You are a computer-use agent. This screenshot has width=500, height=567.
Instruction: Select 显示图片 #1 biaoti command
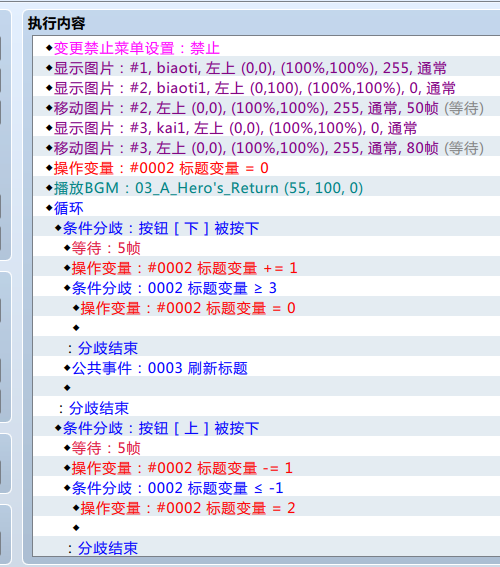(266, 68)
